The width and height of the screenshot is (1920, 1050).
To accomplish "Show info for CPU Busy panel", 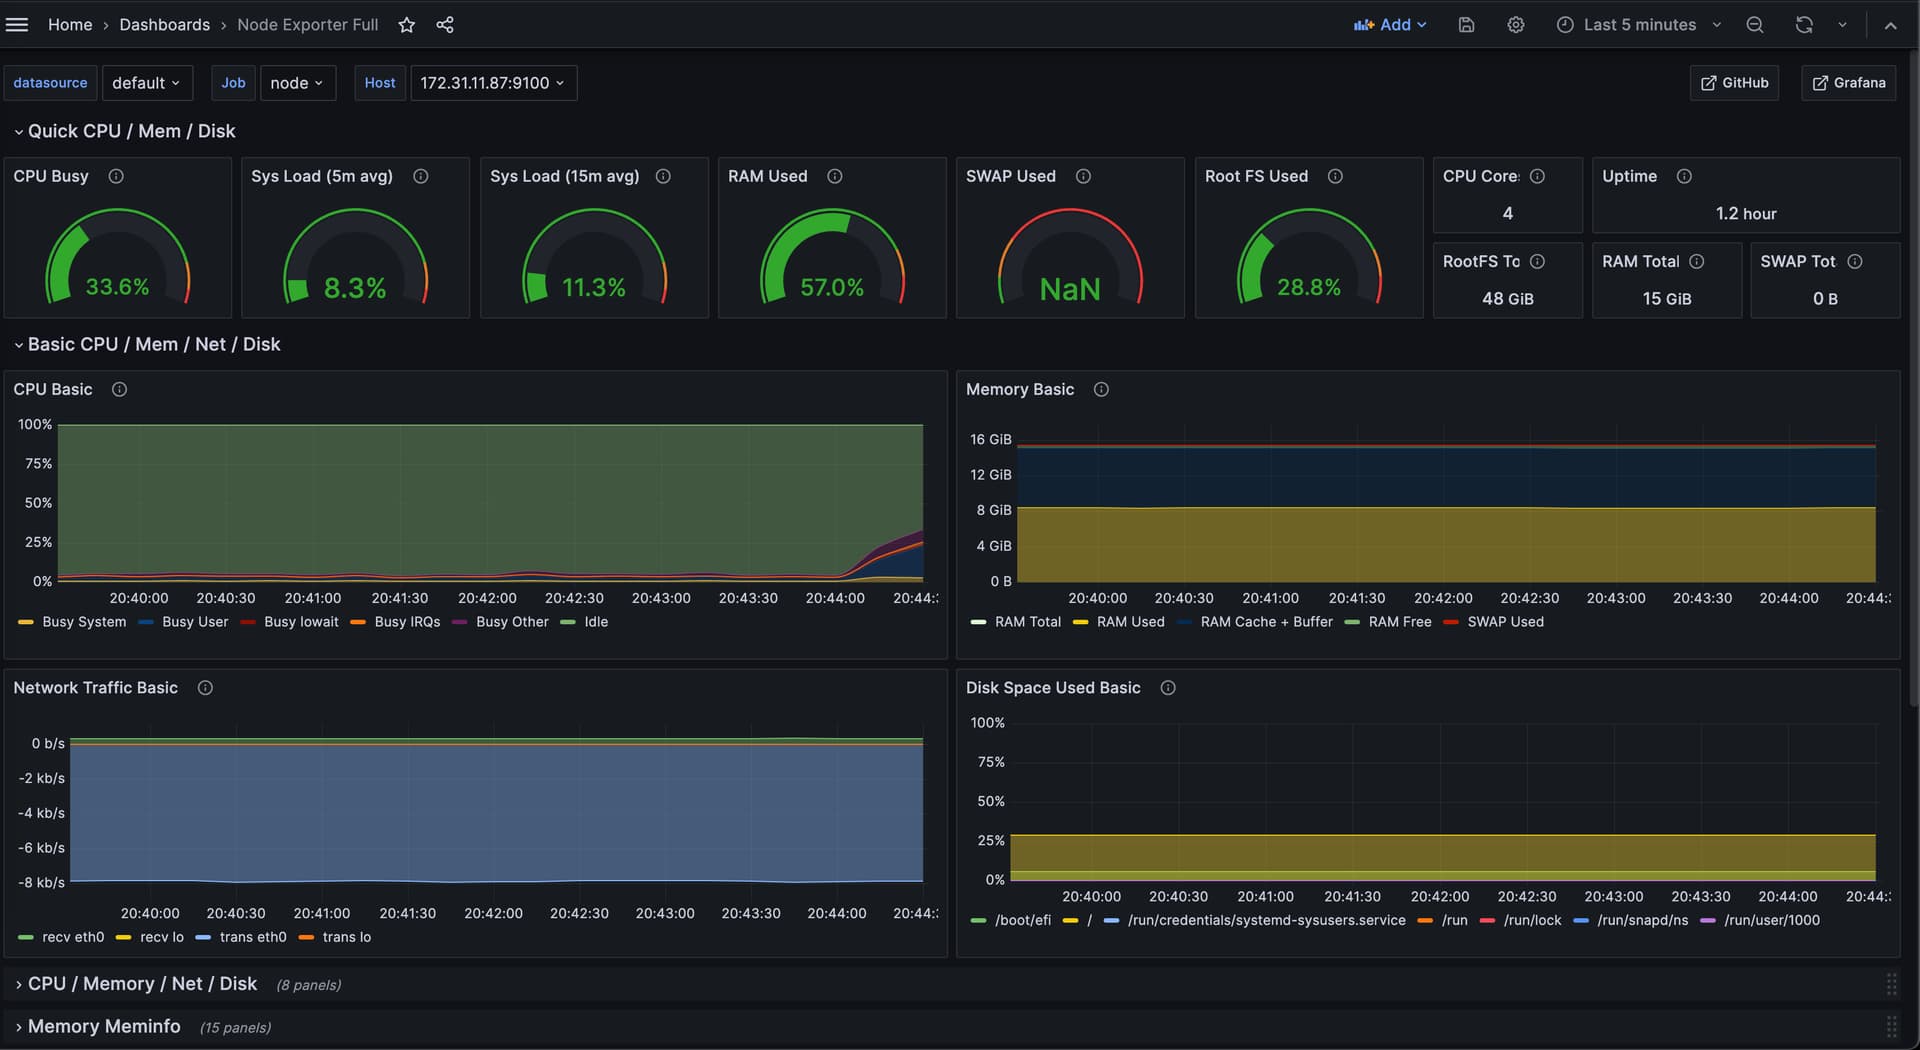I will [116, 176].
